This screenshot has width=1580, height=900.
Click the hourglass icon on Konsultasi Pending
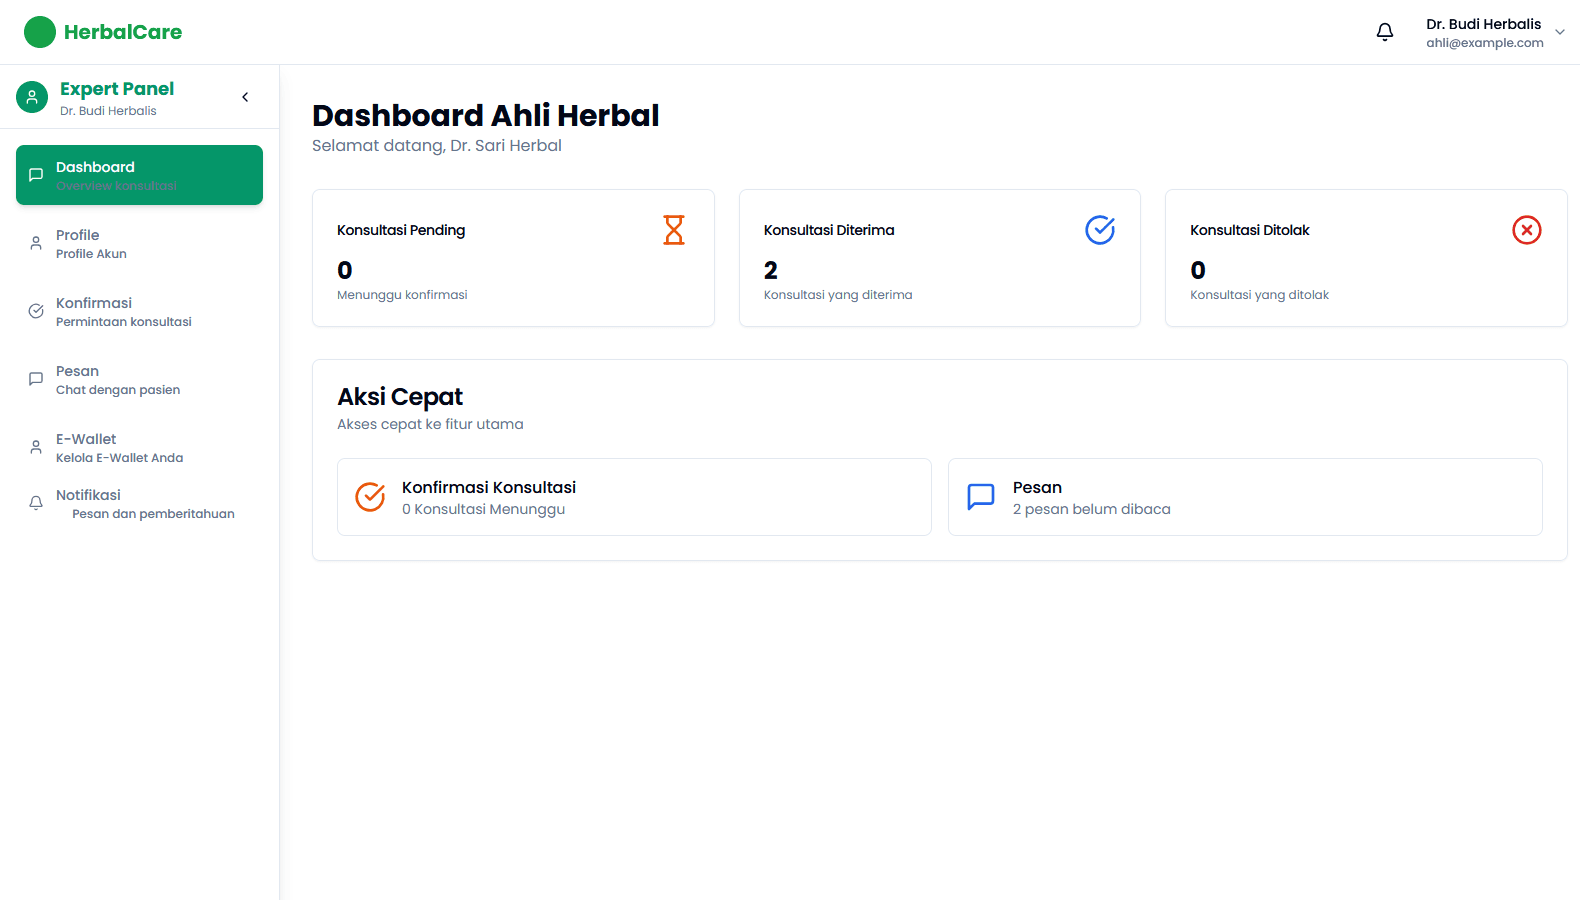[x=674, y=230]
